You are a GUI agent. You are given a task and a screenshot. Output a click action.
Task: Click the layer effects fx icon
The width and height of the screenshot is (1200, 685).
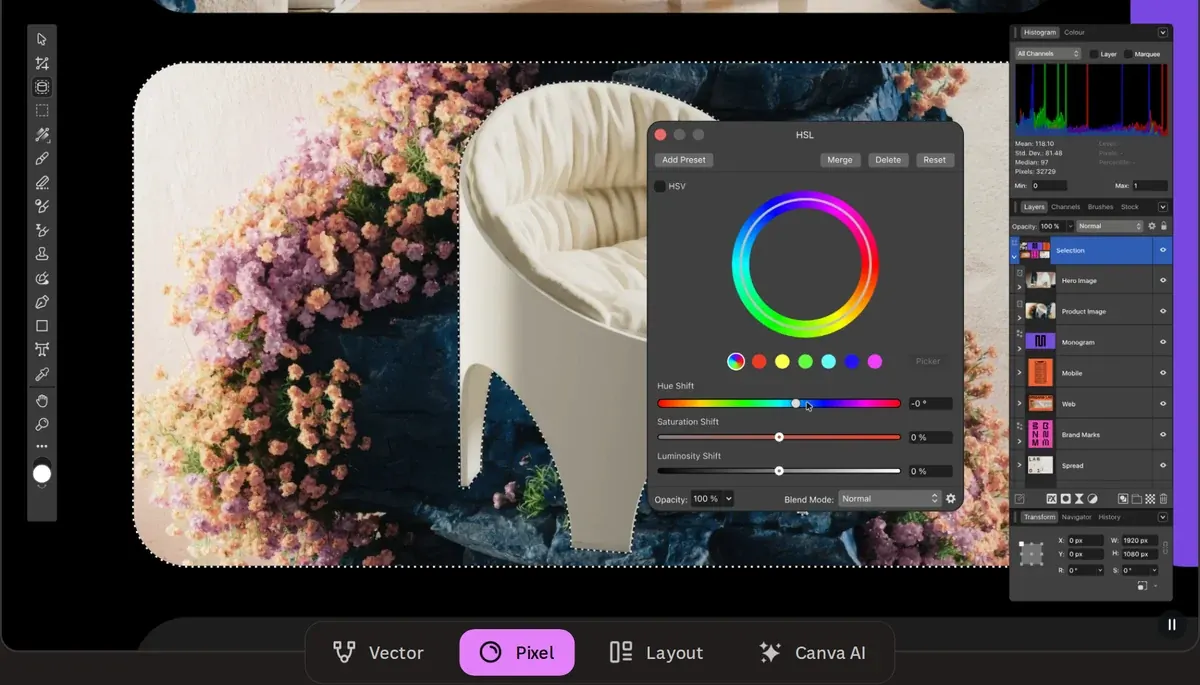coord(1052,498)
